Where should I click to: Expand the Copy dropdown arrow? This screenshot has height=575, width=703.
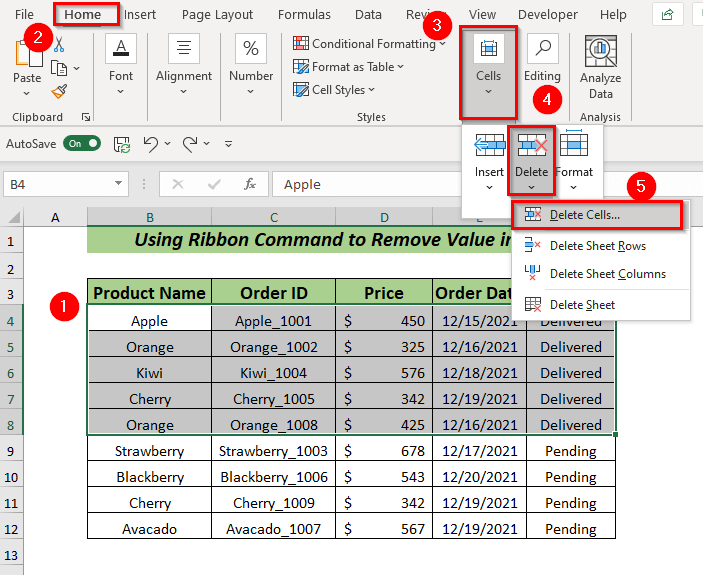76,68
